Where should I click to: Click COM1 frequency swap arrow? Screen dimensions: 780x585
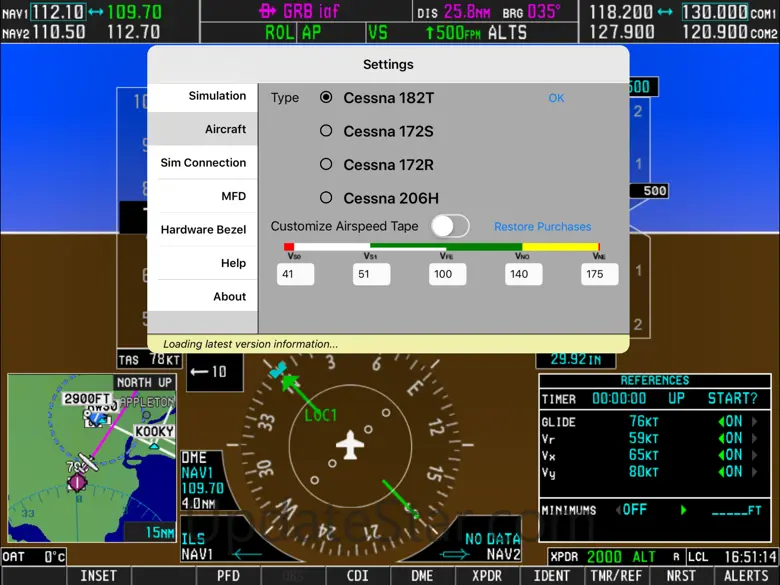[666, 11]
